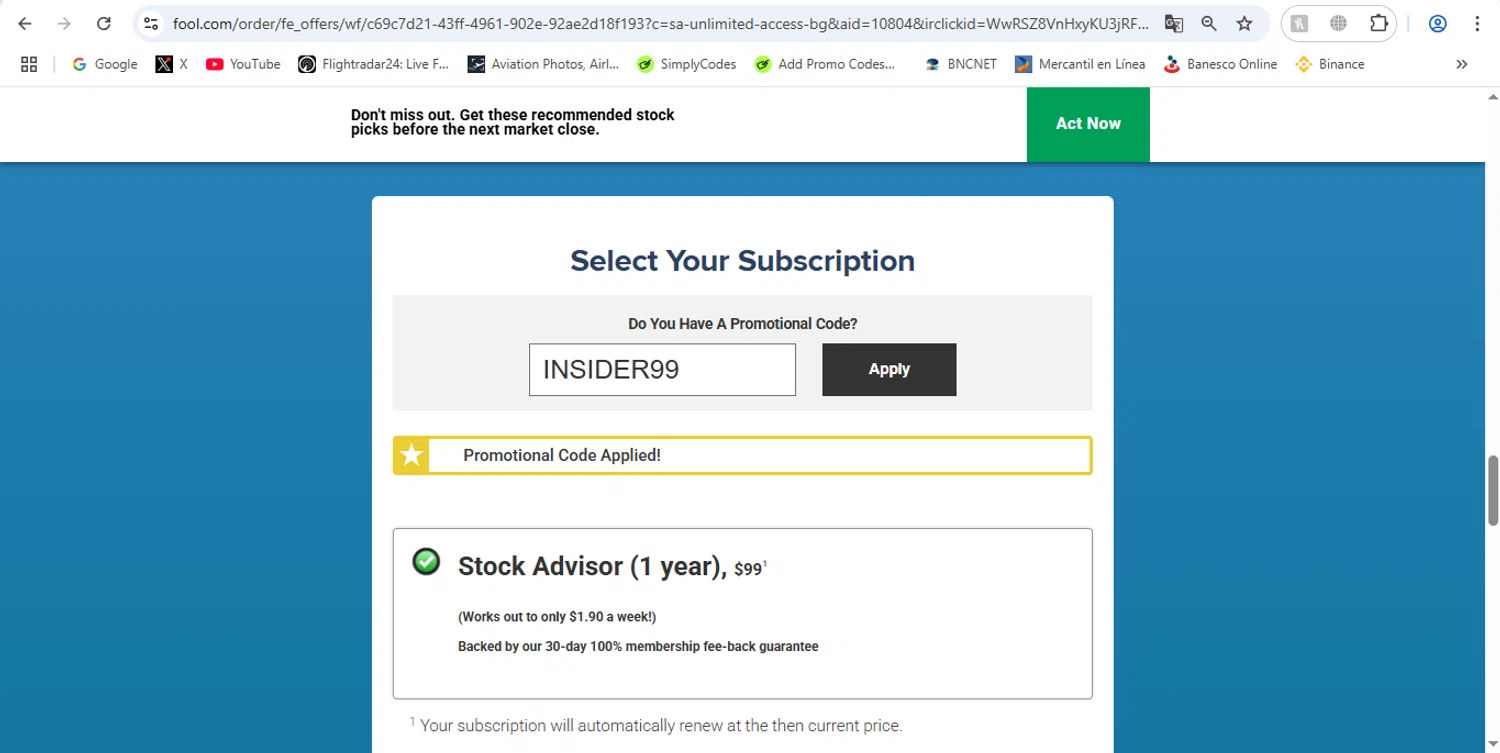1500x753 pixels.
Task: Click the green Act Now button
Action: coord(1088,124)
